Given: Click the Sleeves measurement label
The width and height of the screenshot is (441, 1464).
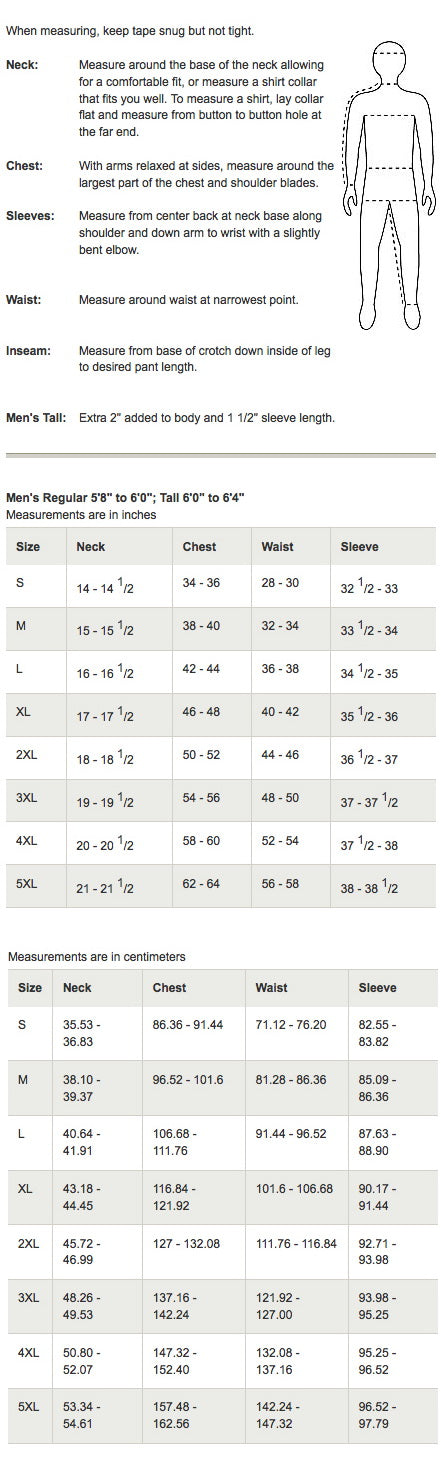Looking at the screenshot, I should pos(30,215).
